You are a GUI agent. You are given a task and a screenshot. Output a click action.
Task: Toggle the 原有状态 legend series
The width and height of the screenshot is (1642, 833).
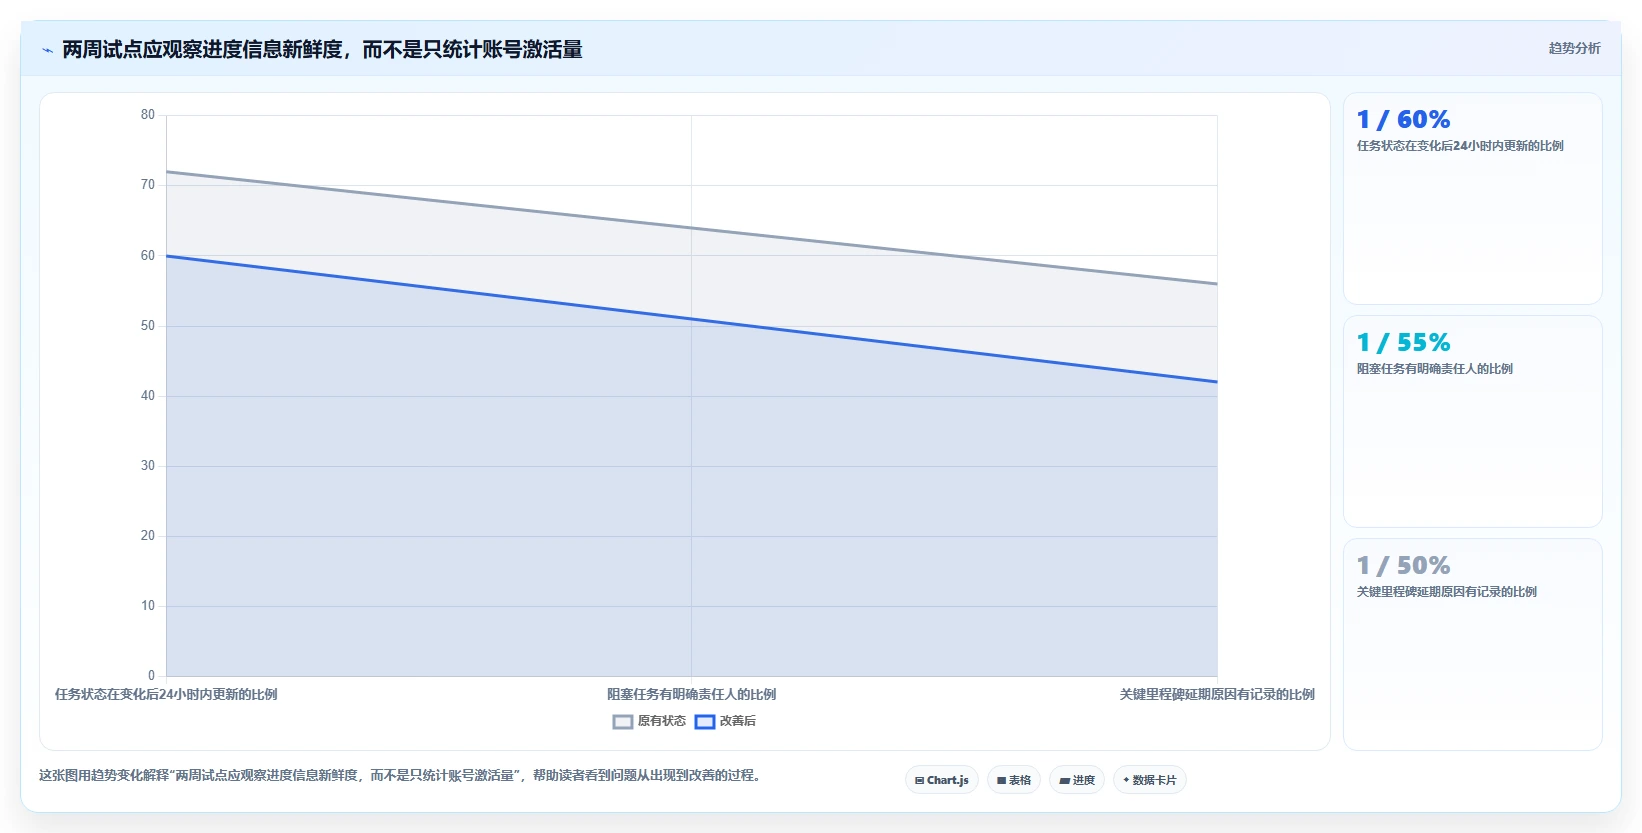coord(649,721)
